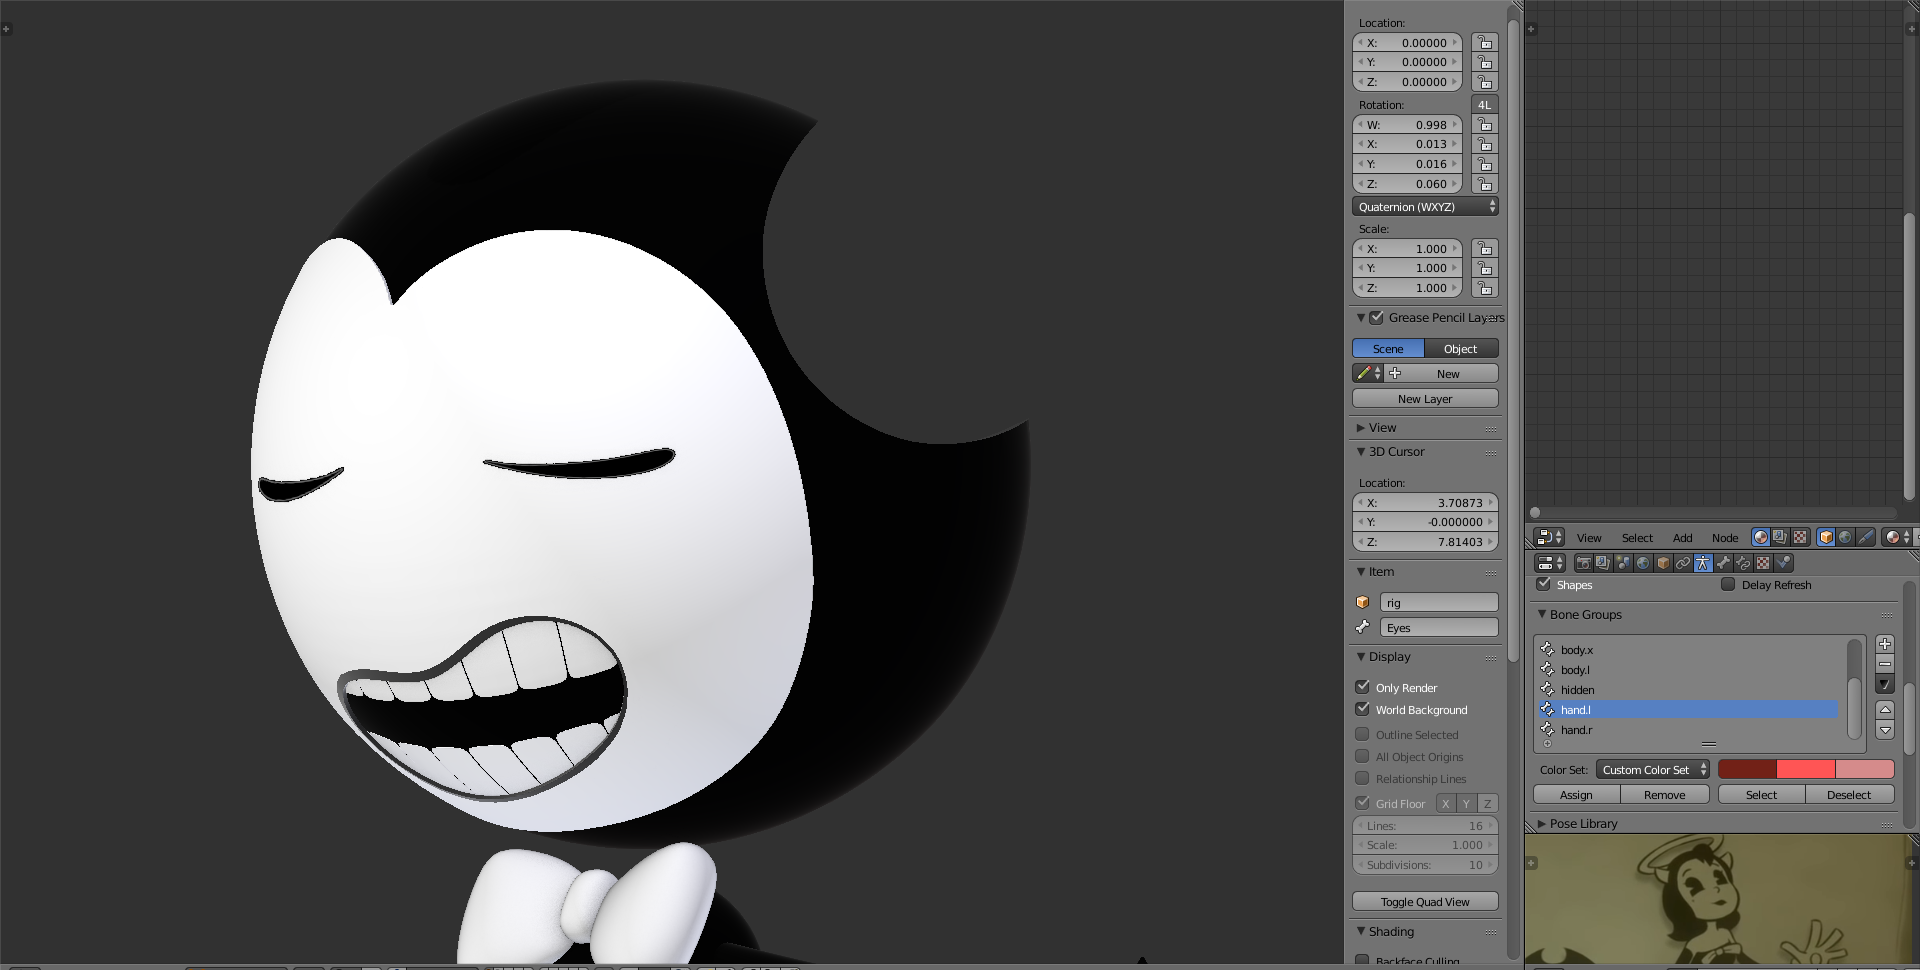Open the Custom Color Set dropdown
Viewport: 1920px width, 970px height.
[x=1653, y=770]
